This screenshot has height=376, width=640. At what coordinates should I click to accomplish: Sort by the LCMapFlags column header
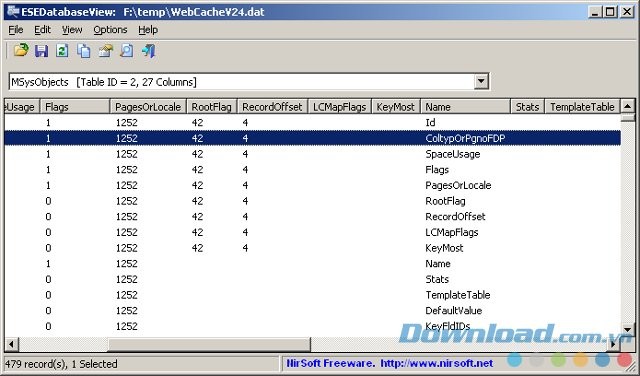pos(339,107)
